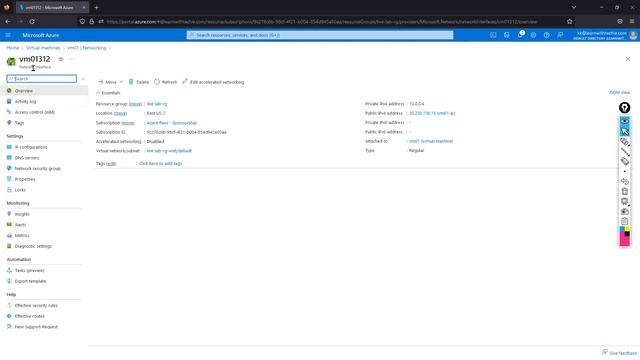640x360 pixels.
Task: Go to Home breadcrumb
Action: (13, 48)
